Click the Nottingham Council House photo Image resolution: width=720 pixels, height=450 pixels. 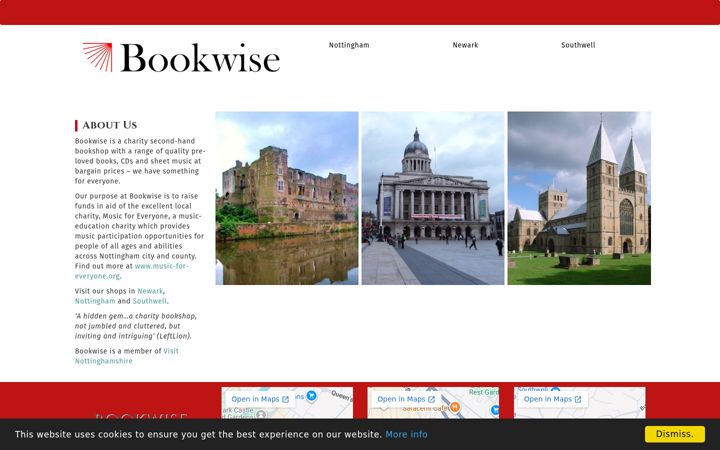(433, 198)
